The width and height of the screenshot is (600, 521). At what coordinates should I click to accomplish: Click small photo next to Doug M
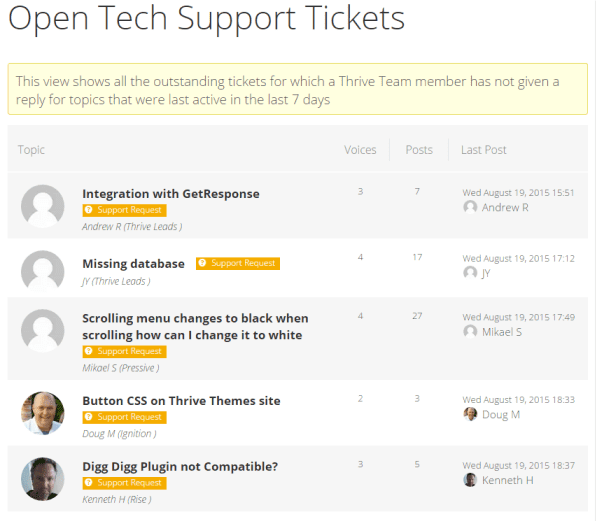(x=470, y=414)
